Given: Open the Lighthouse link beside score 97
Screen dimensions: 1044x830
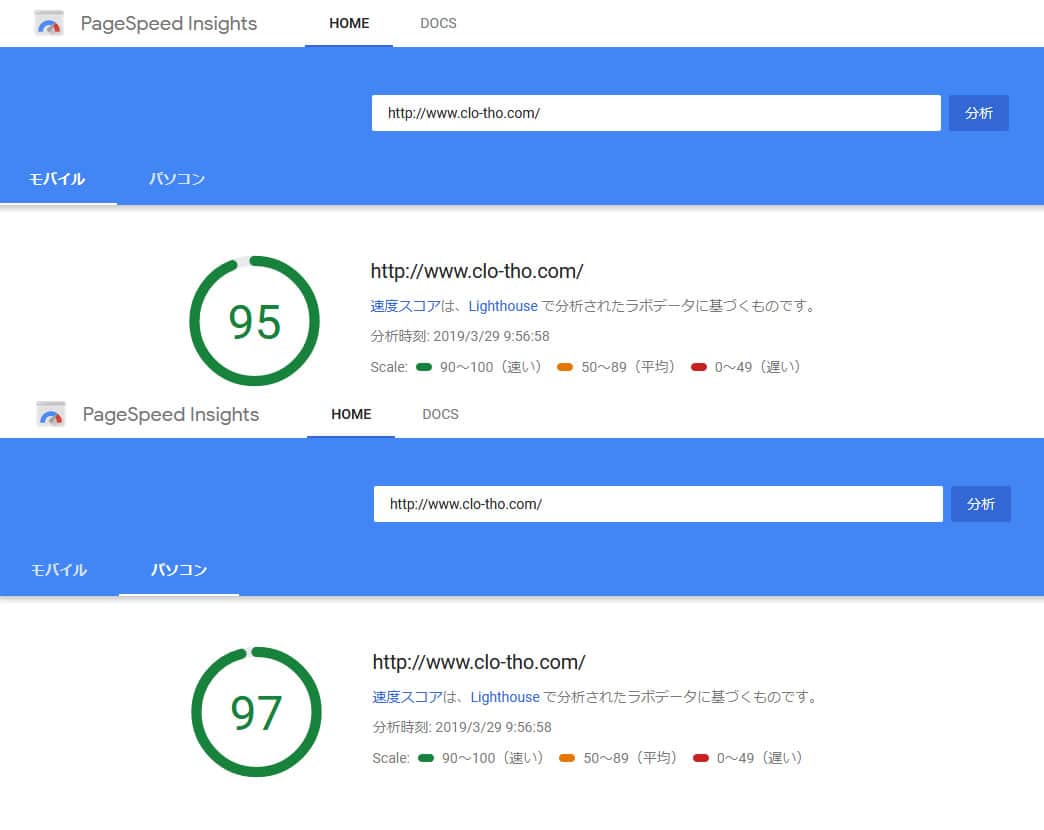Looking at the screenshot, I should 505,697.
